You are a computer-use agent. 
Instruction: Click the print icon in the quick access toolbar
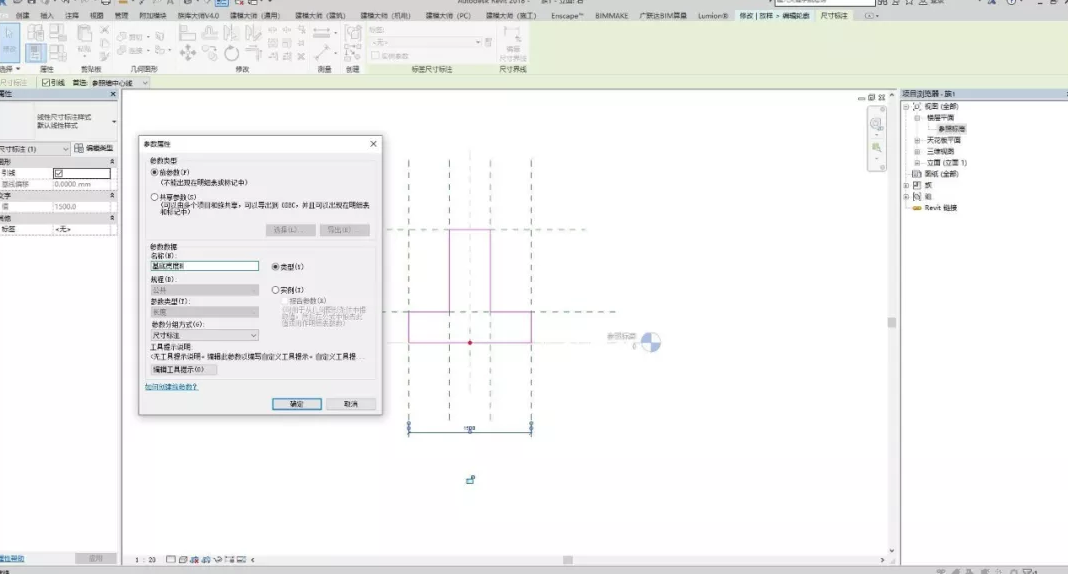[x=106, y=3]
